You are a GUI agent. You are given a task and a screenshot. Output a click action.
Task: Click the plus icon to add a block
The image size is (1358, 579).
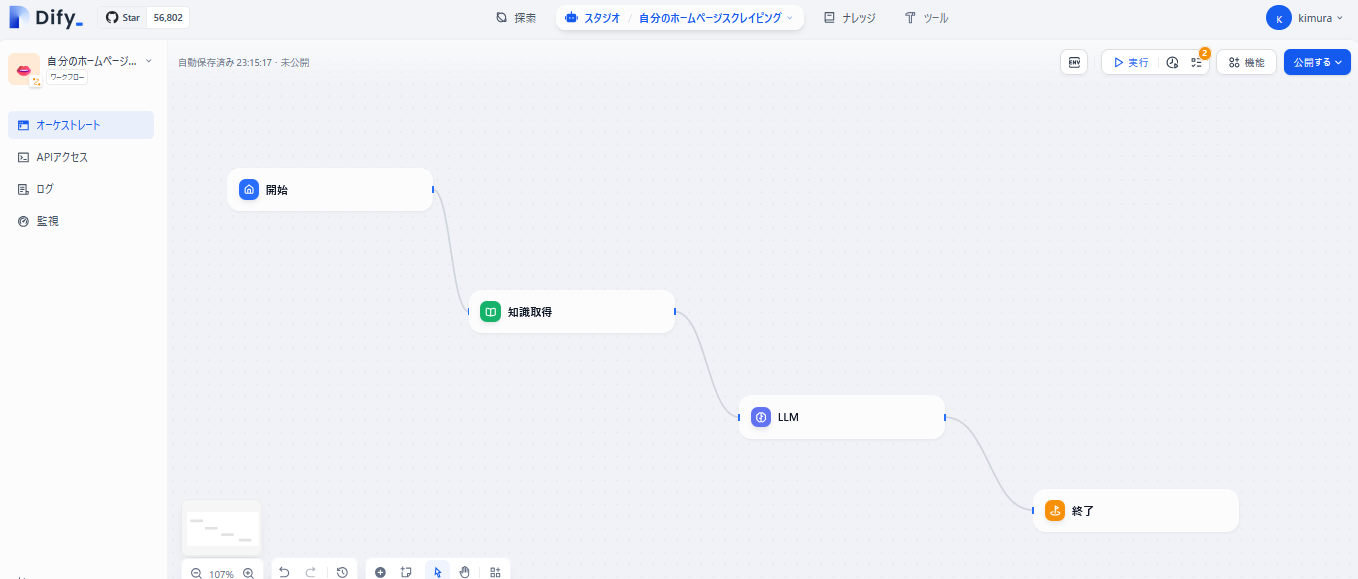pyautogui.click(x=381, y=572)
